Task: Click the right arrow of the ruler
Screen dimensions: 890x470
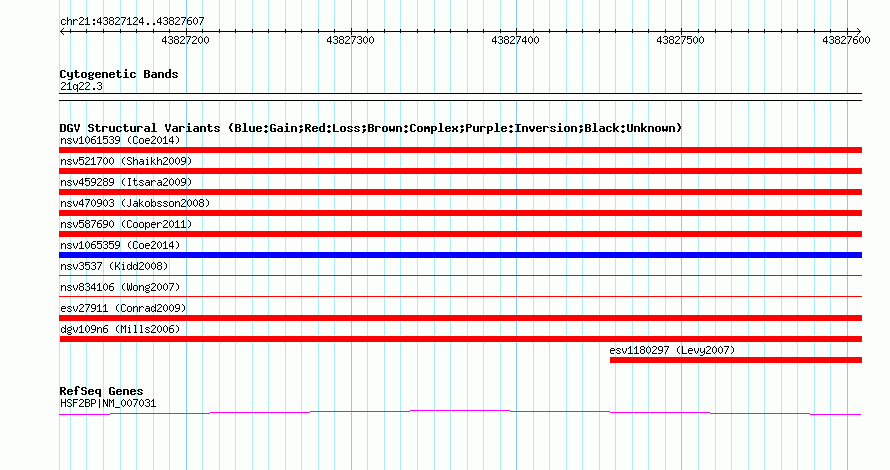Action: [x=858, y=31]
